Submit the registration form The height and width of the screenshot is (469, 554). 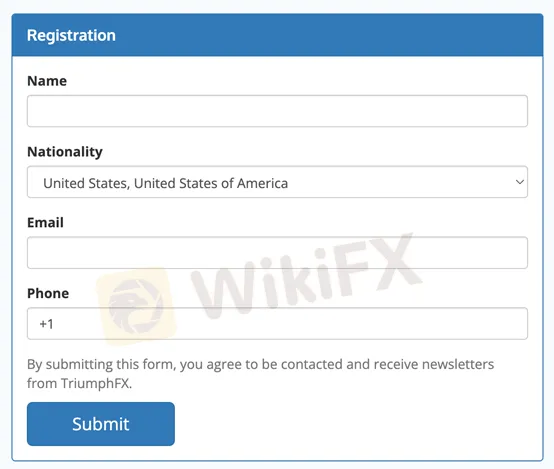[x=101, y=424]
